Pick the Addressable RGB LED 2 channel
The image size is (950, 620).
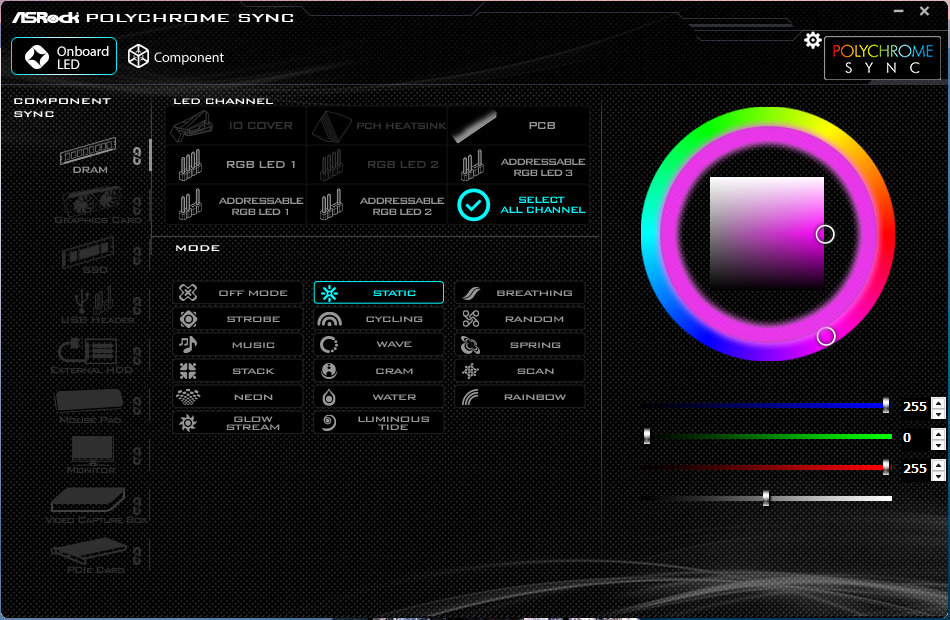(377, 205)
